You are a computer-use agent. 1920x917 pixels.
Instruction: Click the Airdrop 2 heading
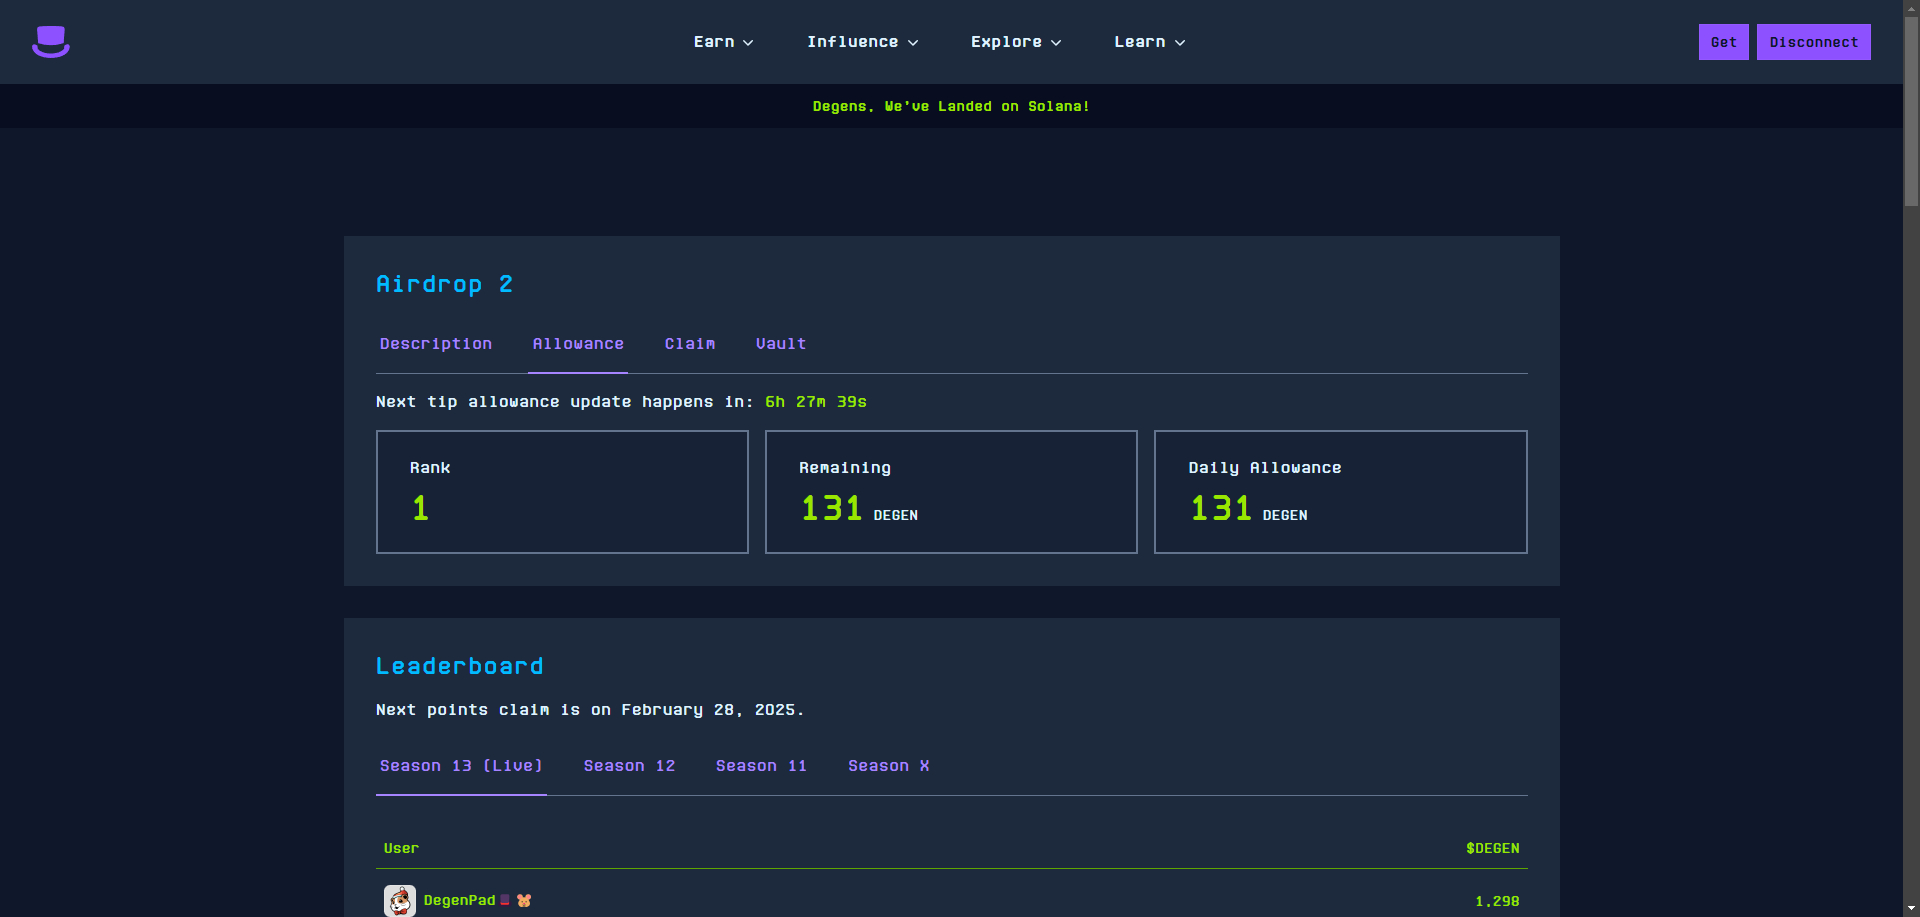[x=444, y=284]
